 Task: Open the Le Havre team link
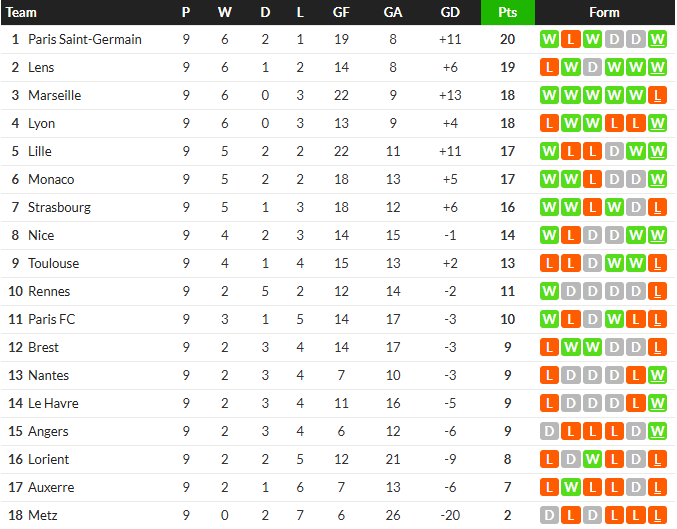(53, 403)
